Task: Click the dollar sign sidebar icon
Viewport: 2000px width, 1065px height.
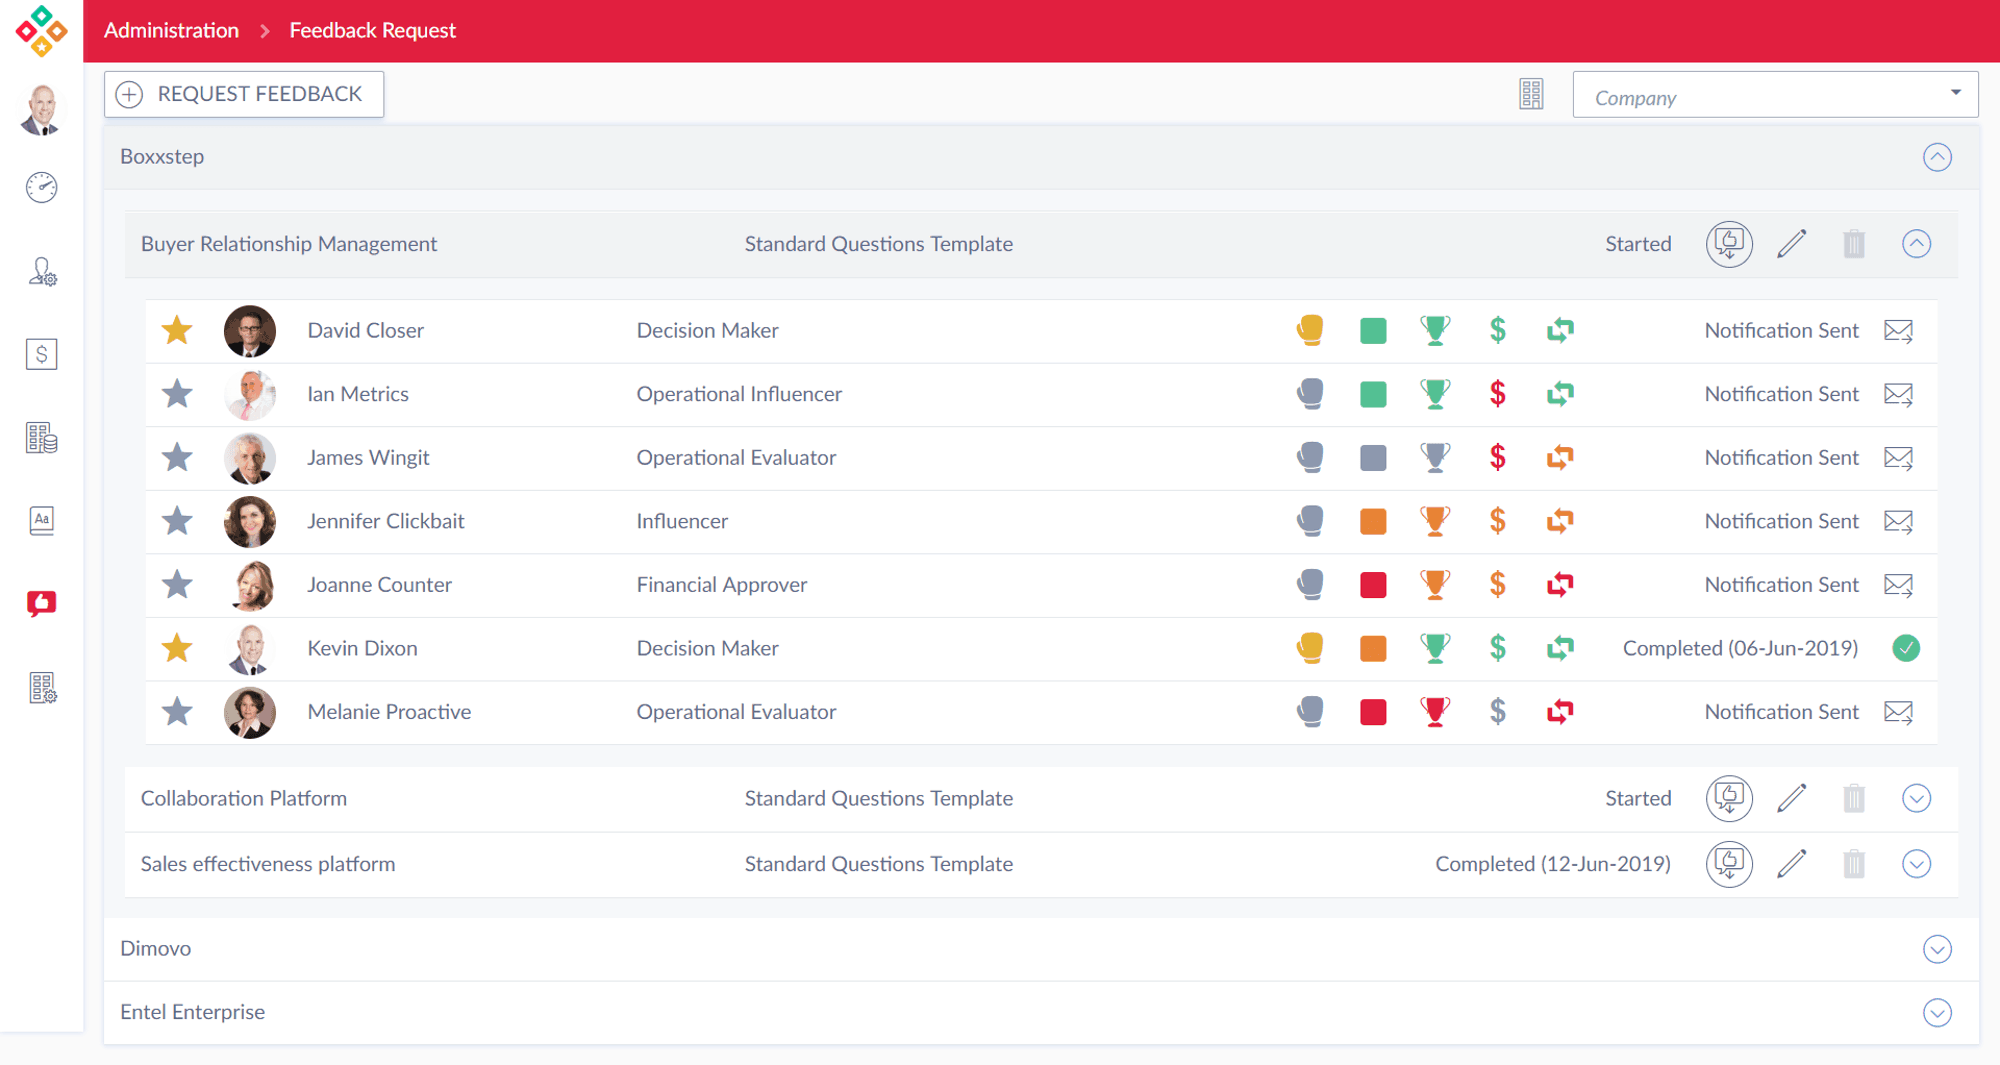Action: pos(41,354)
